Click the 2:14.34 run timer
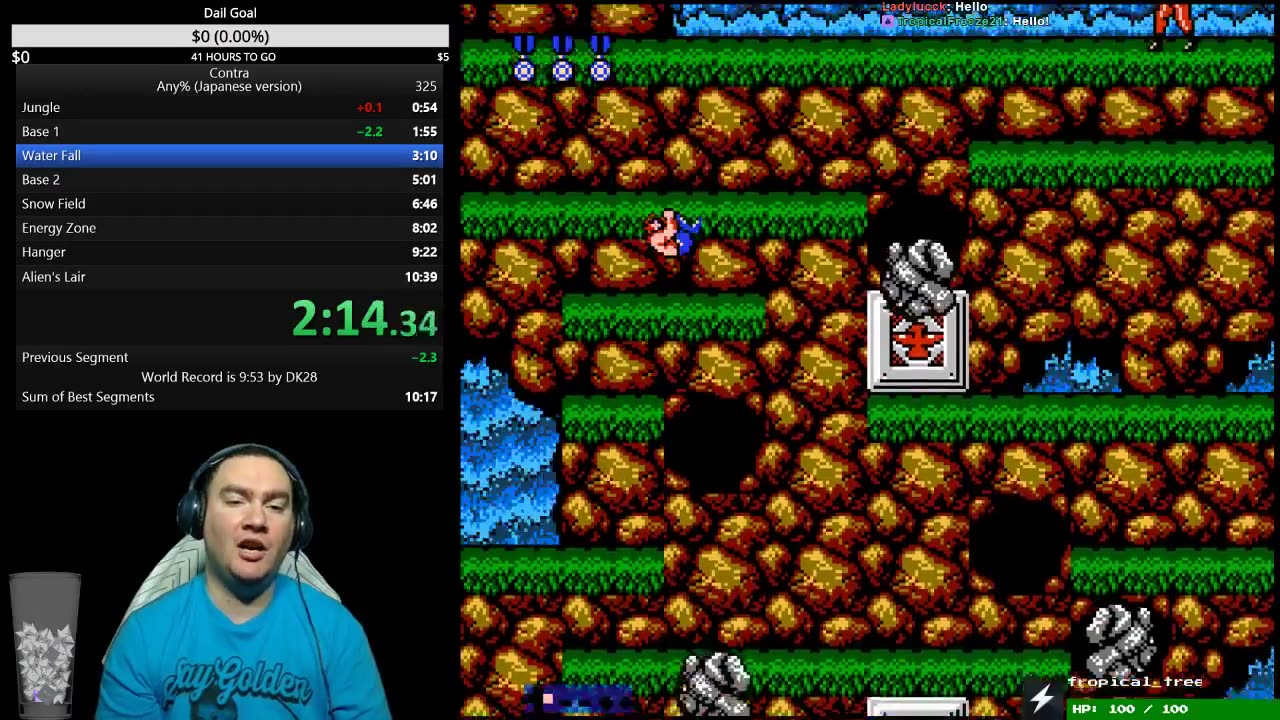 pos(364,319)
